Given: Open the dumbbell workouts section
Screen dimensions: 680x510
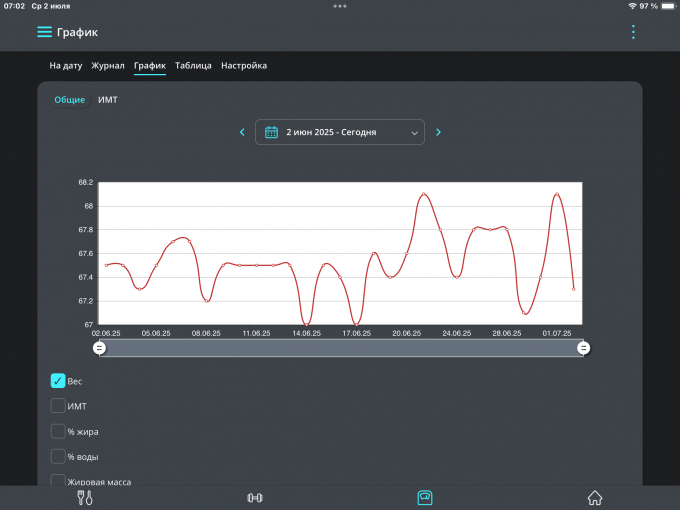Looking at the screenshot, I should (x=255, y=497).
